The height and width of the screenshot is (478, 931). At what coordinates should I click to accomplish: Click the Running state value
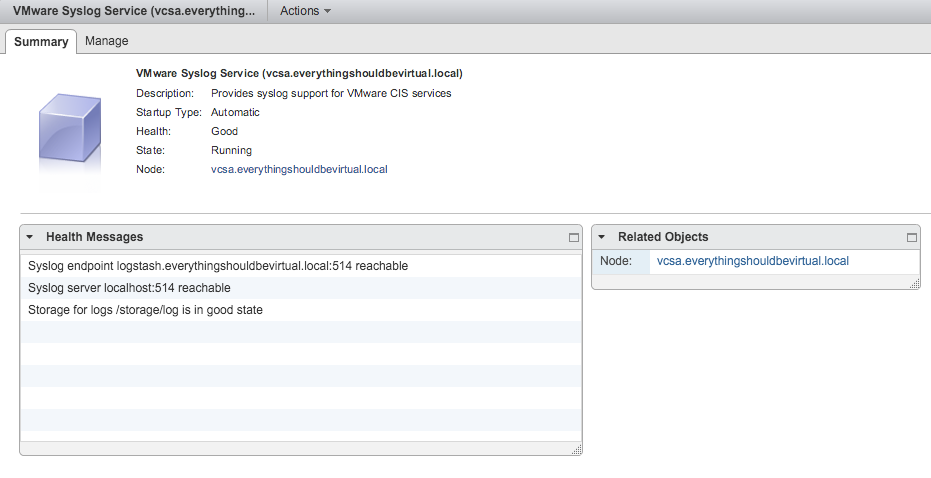pos(231,151)
